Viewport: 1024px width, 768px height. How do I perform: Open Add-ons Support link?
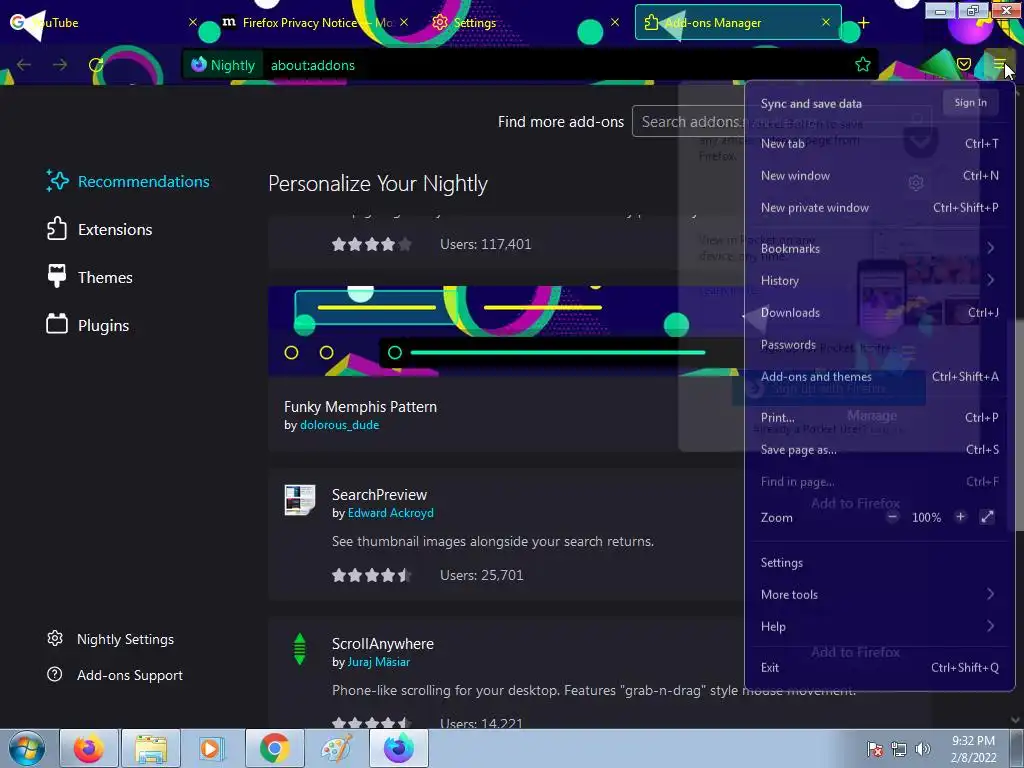(x=115, y=675)
